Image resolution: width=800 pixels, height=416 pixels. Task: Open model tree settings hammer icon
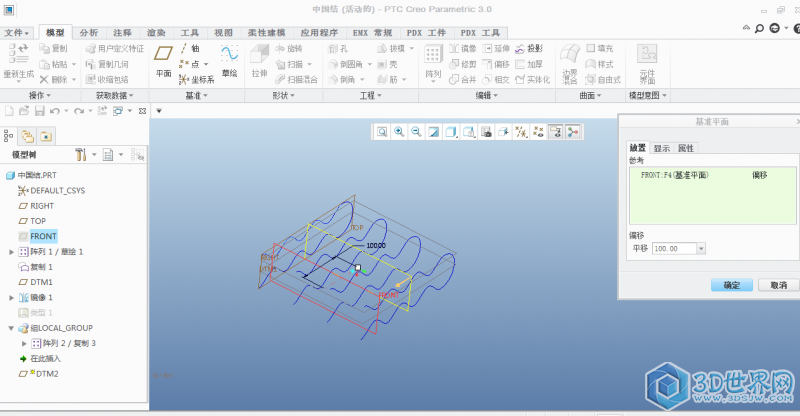[x=81, y=155]
